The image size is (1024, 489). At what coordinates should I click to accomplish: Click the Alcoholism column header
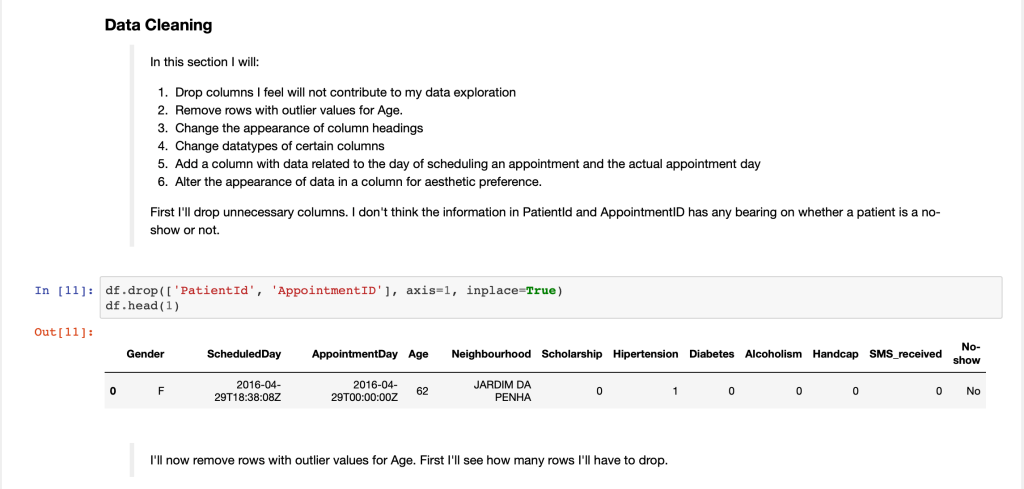click(x=774, y=354)
